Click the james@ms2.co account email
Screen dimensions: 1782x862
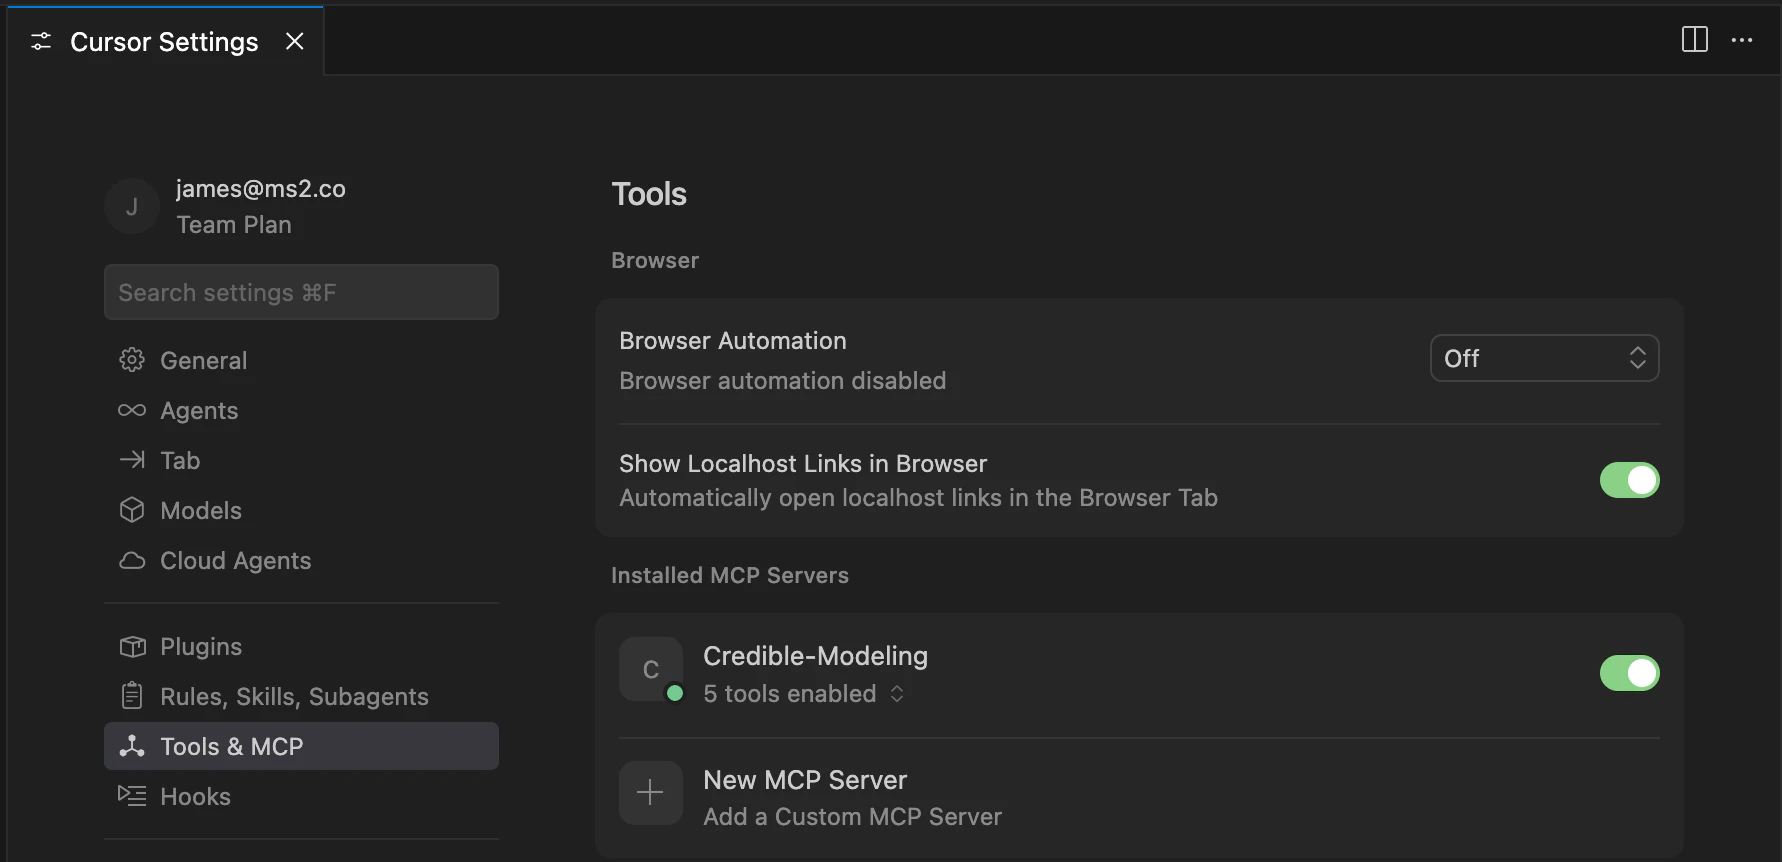click(x=261, y=189)
